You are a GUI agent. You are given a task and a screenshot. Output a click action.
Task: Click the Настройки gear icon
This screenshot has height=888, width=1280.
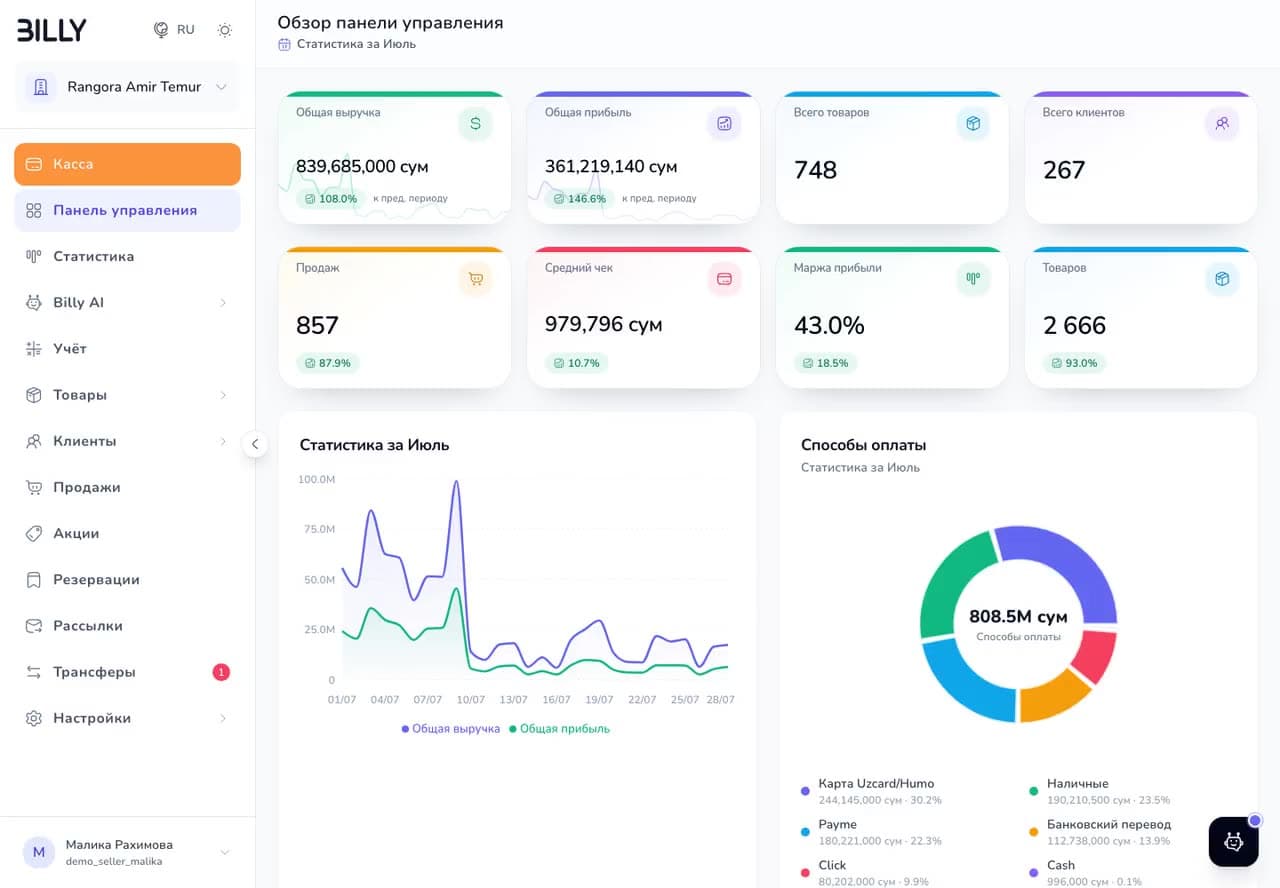[x=34, y=718]
